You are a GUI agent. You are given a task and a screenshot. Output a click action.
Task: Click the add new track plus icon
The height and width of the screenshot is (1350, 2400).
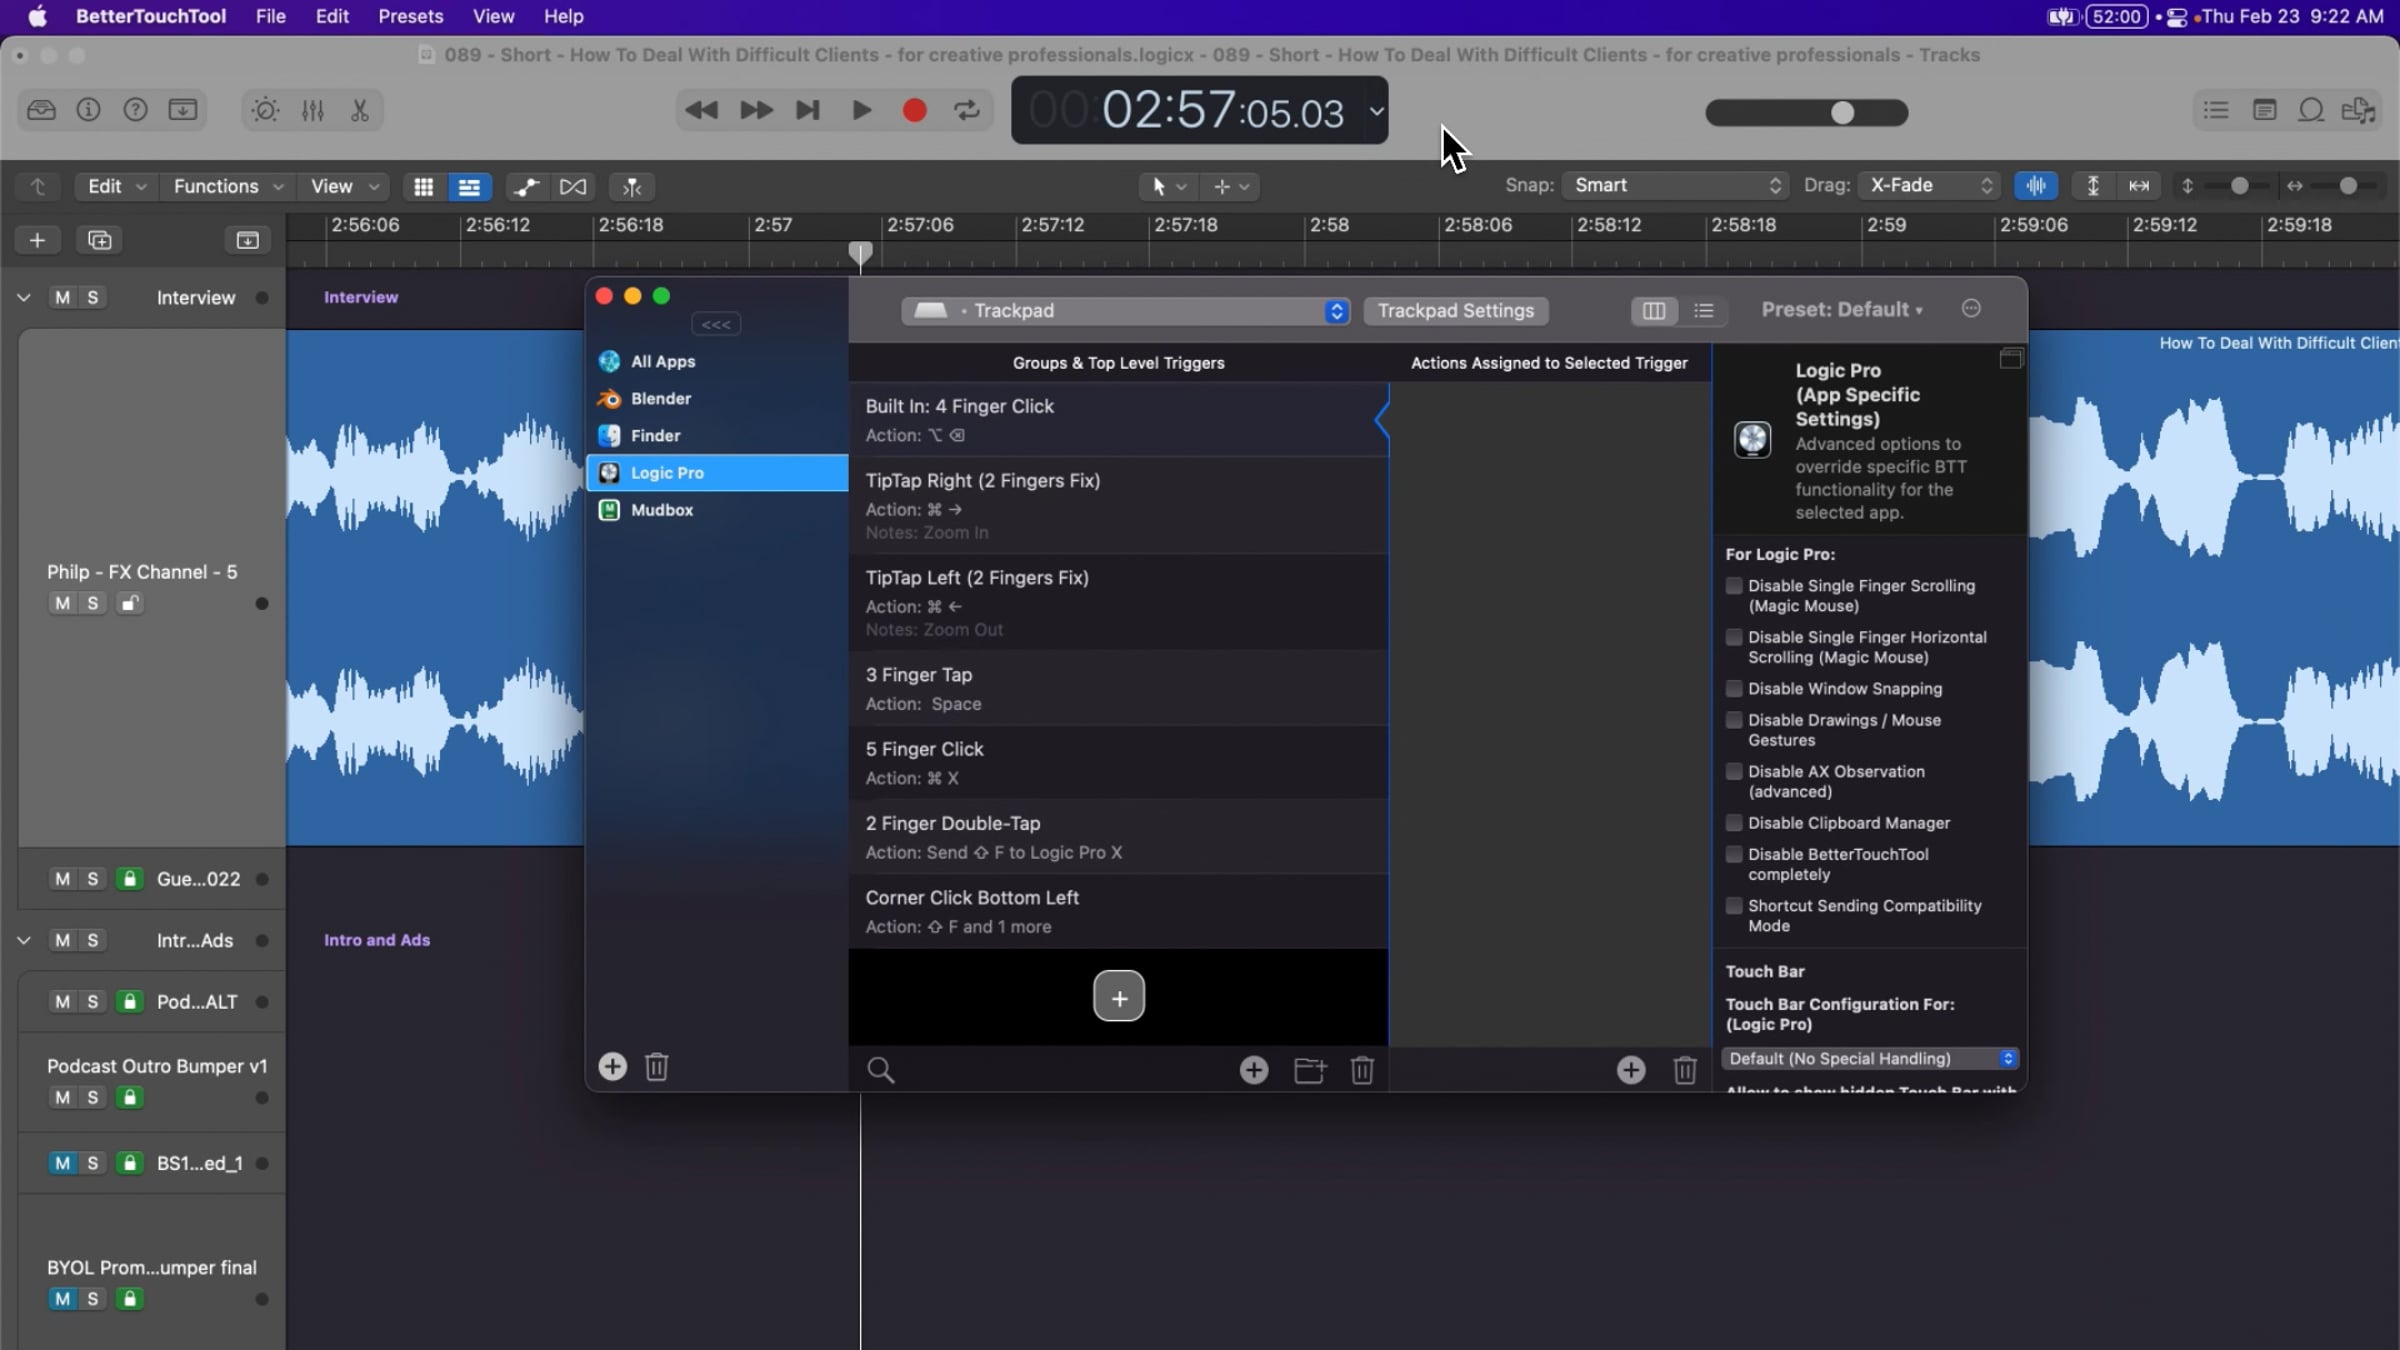click(37, 240)
